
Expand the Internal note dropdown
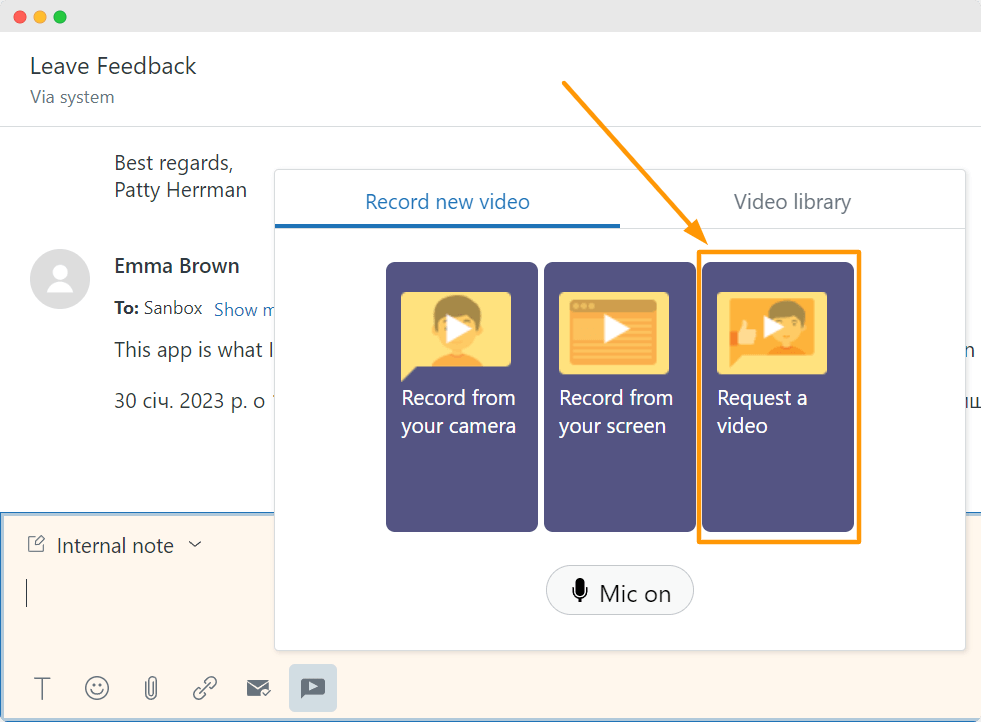click(x=195, y=544)
